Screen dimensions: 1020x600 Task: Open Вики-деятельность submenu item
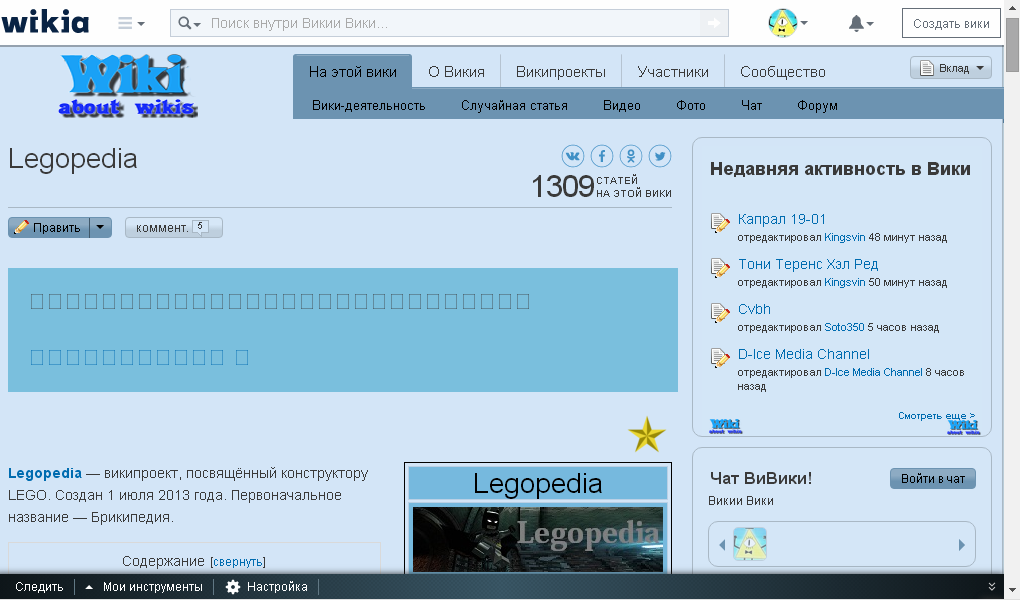click(x=368, y=105)
